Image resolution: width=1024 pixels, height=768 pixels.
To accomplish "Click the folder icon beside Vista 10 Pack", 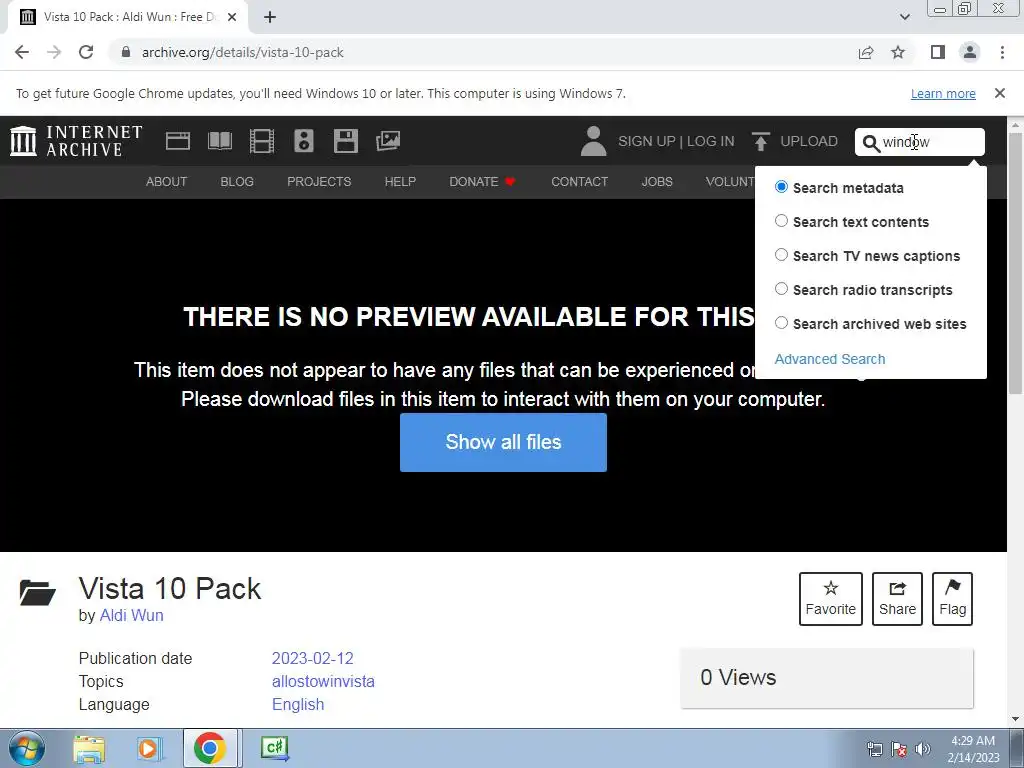I will click(37, 592).
